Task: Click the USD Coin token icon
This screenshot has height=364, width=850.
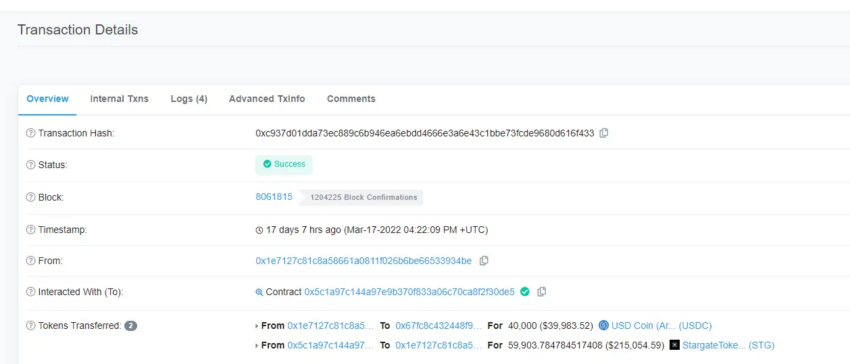Action: 604,325
